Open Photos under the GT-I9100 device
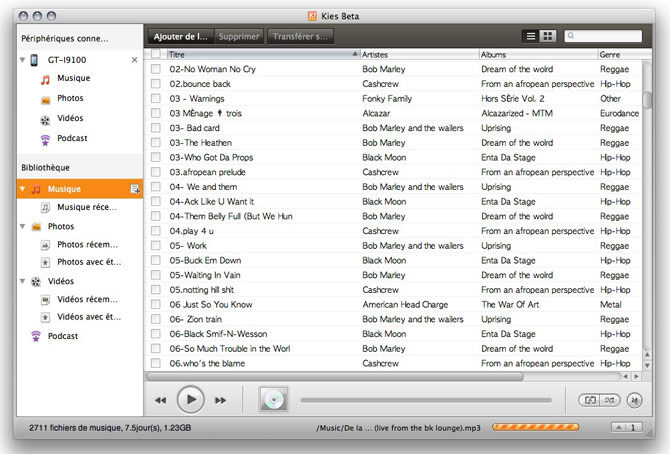This screenshot has width=670, height=454. point(70,98)
